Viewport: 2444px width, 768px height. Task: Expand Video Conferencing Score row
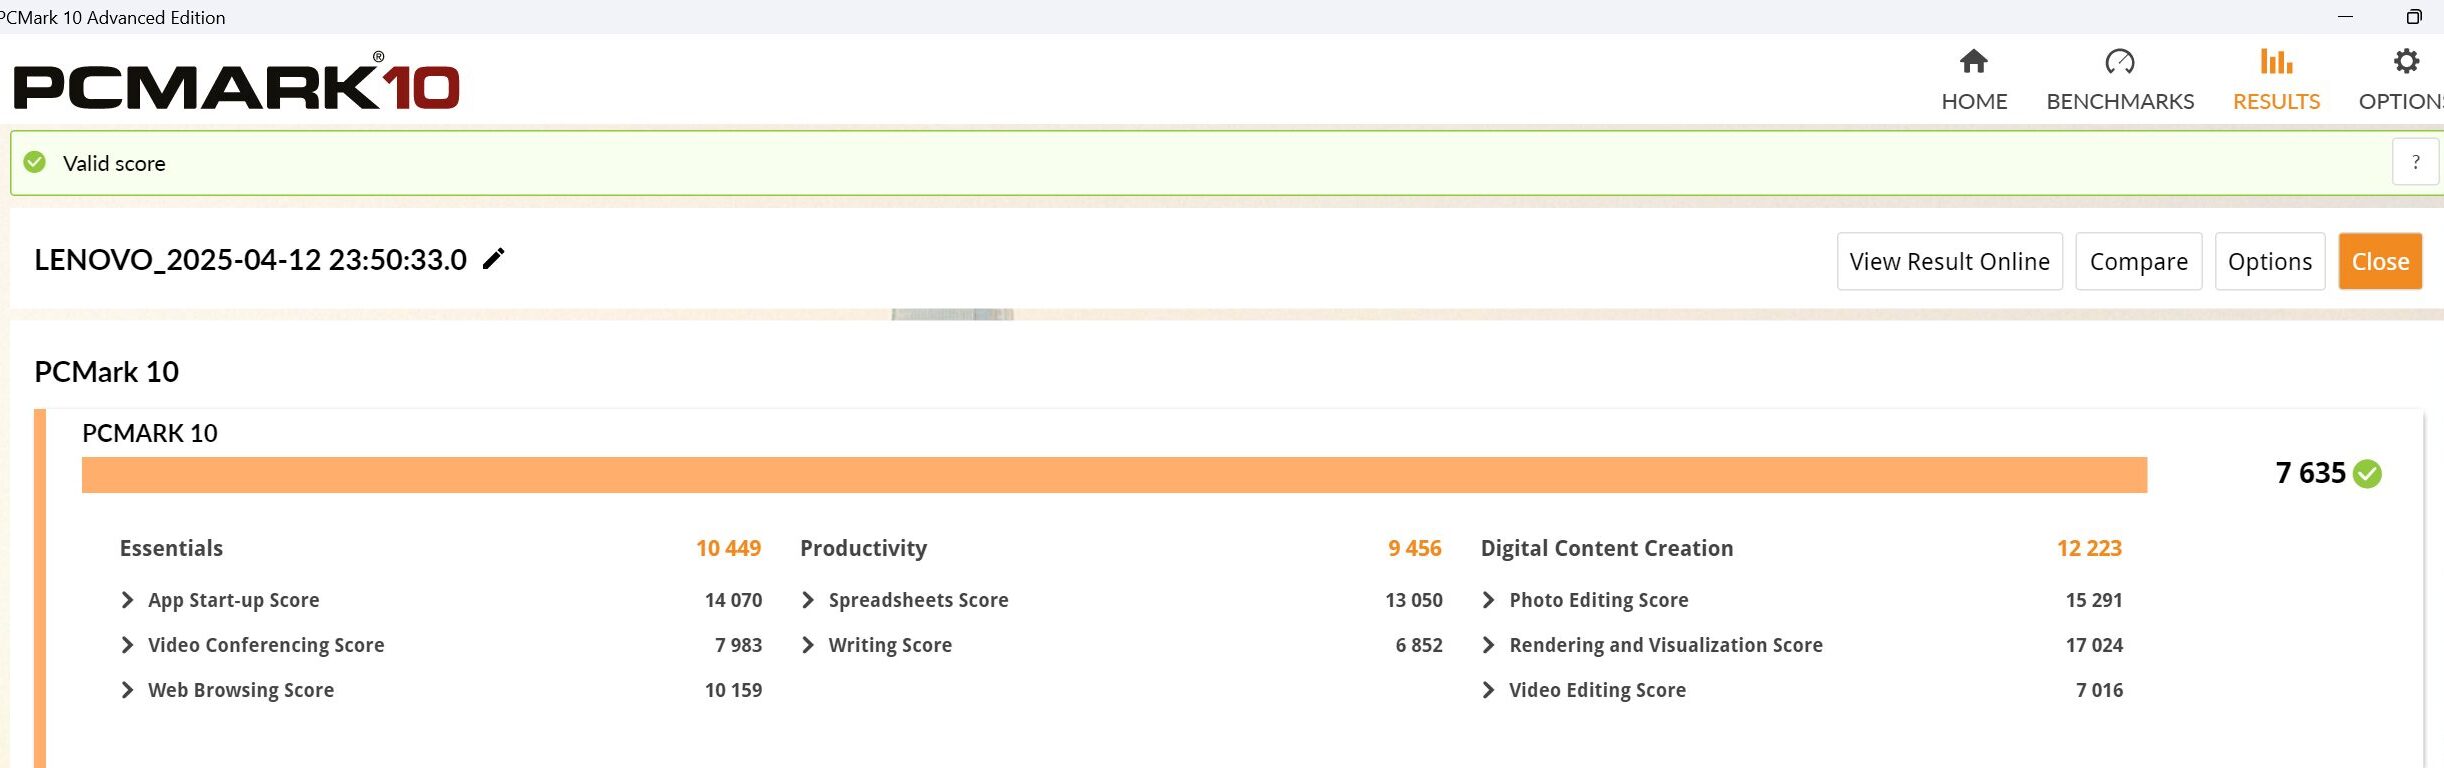coord(127,645)
